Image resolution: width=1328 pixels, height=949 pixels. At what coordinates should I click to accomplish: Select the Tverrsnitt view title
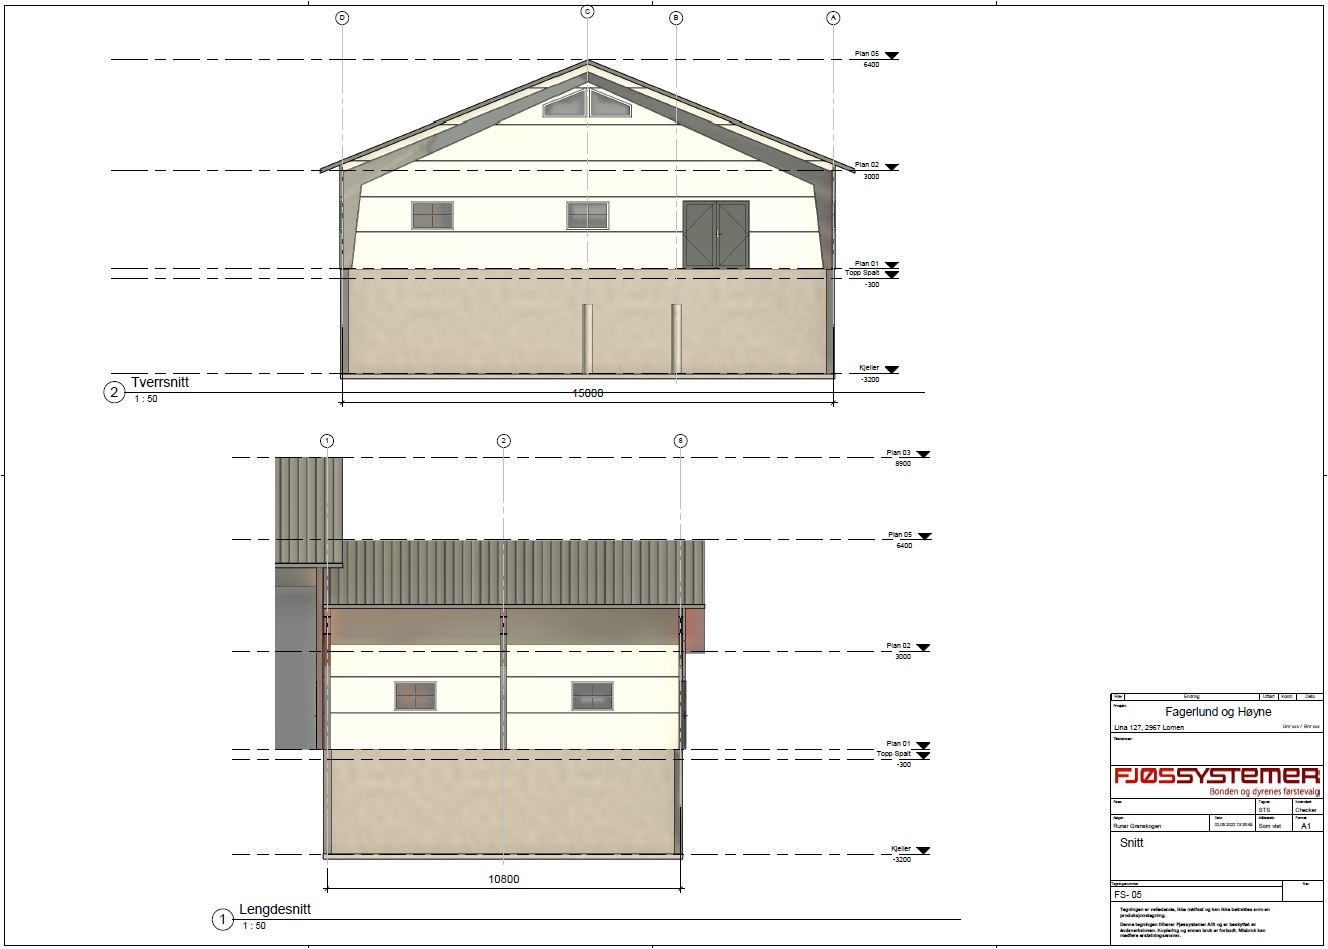(160, 382)
